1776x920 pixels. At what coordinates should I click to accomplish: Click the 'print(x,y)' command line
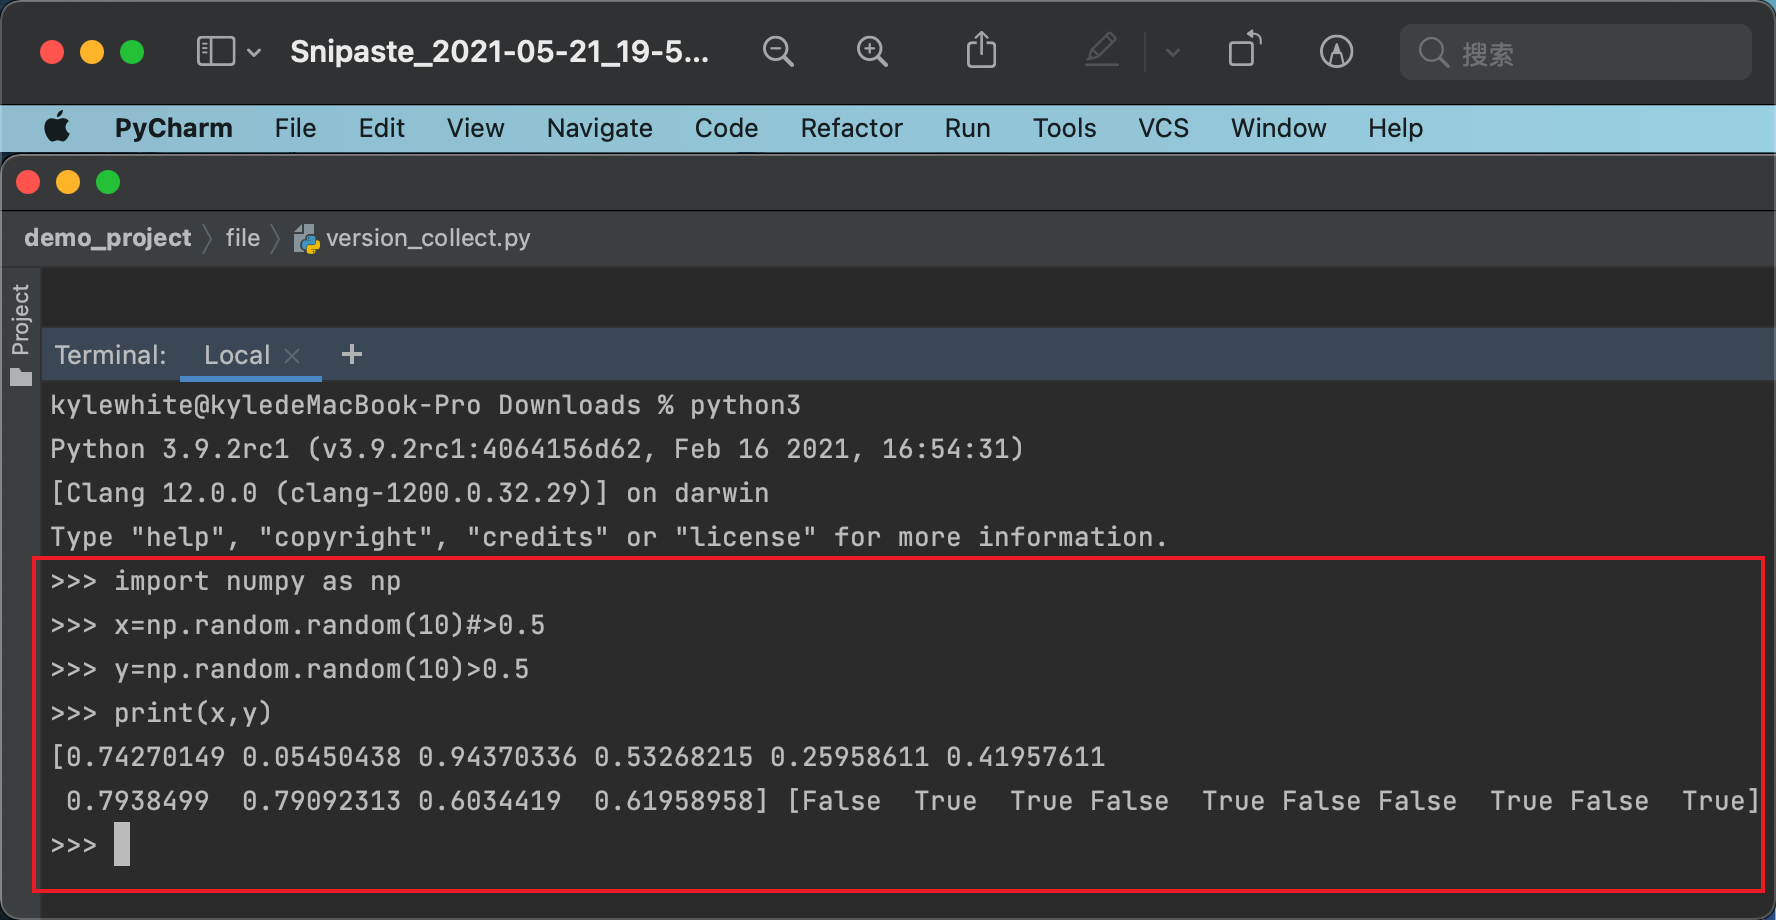pos(161,714)
